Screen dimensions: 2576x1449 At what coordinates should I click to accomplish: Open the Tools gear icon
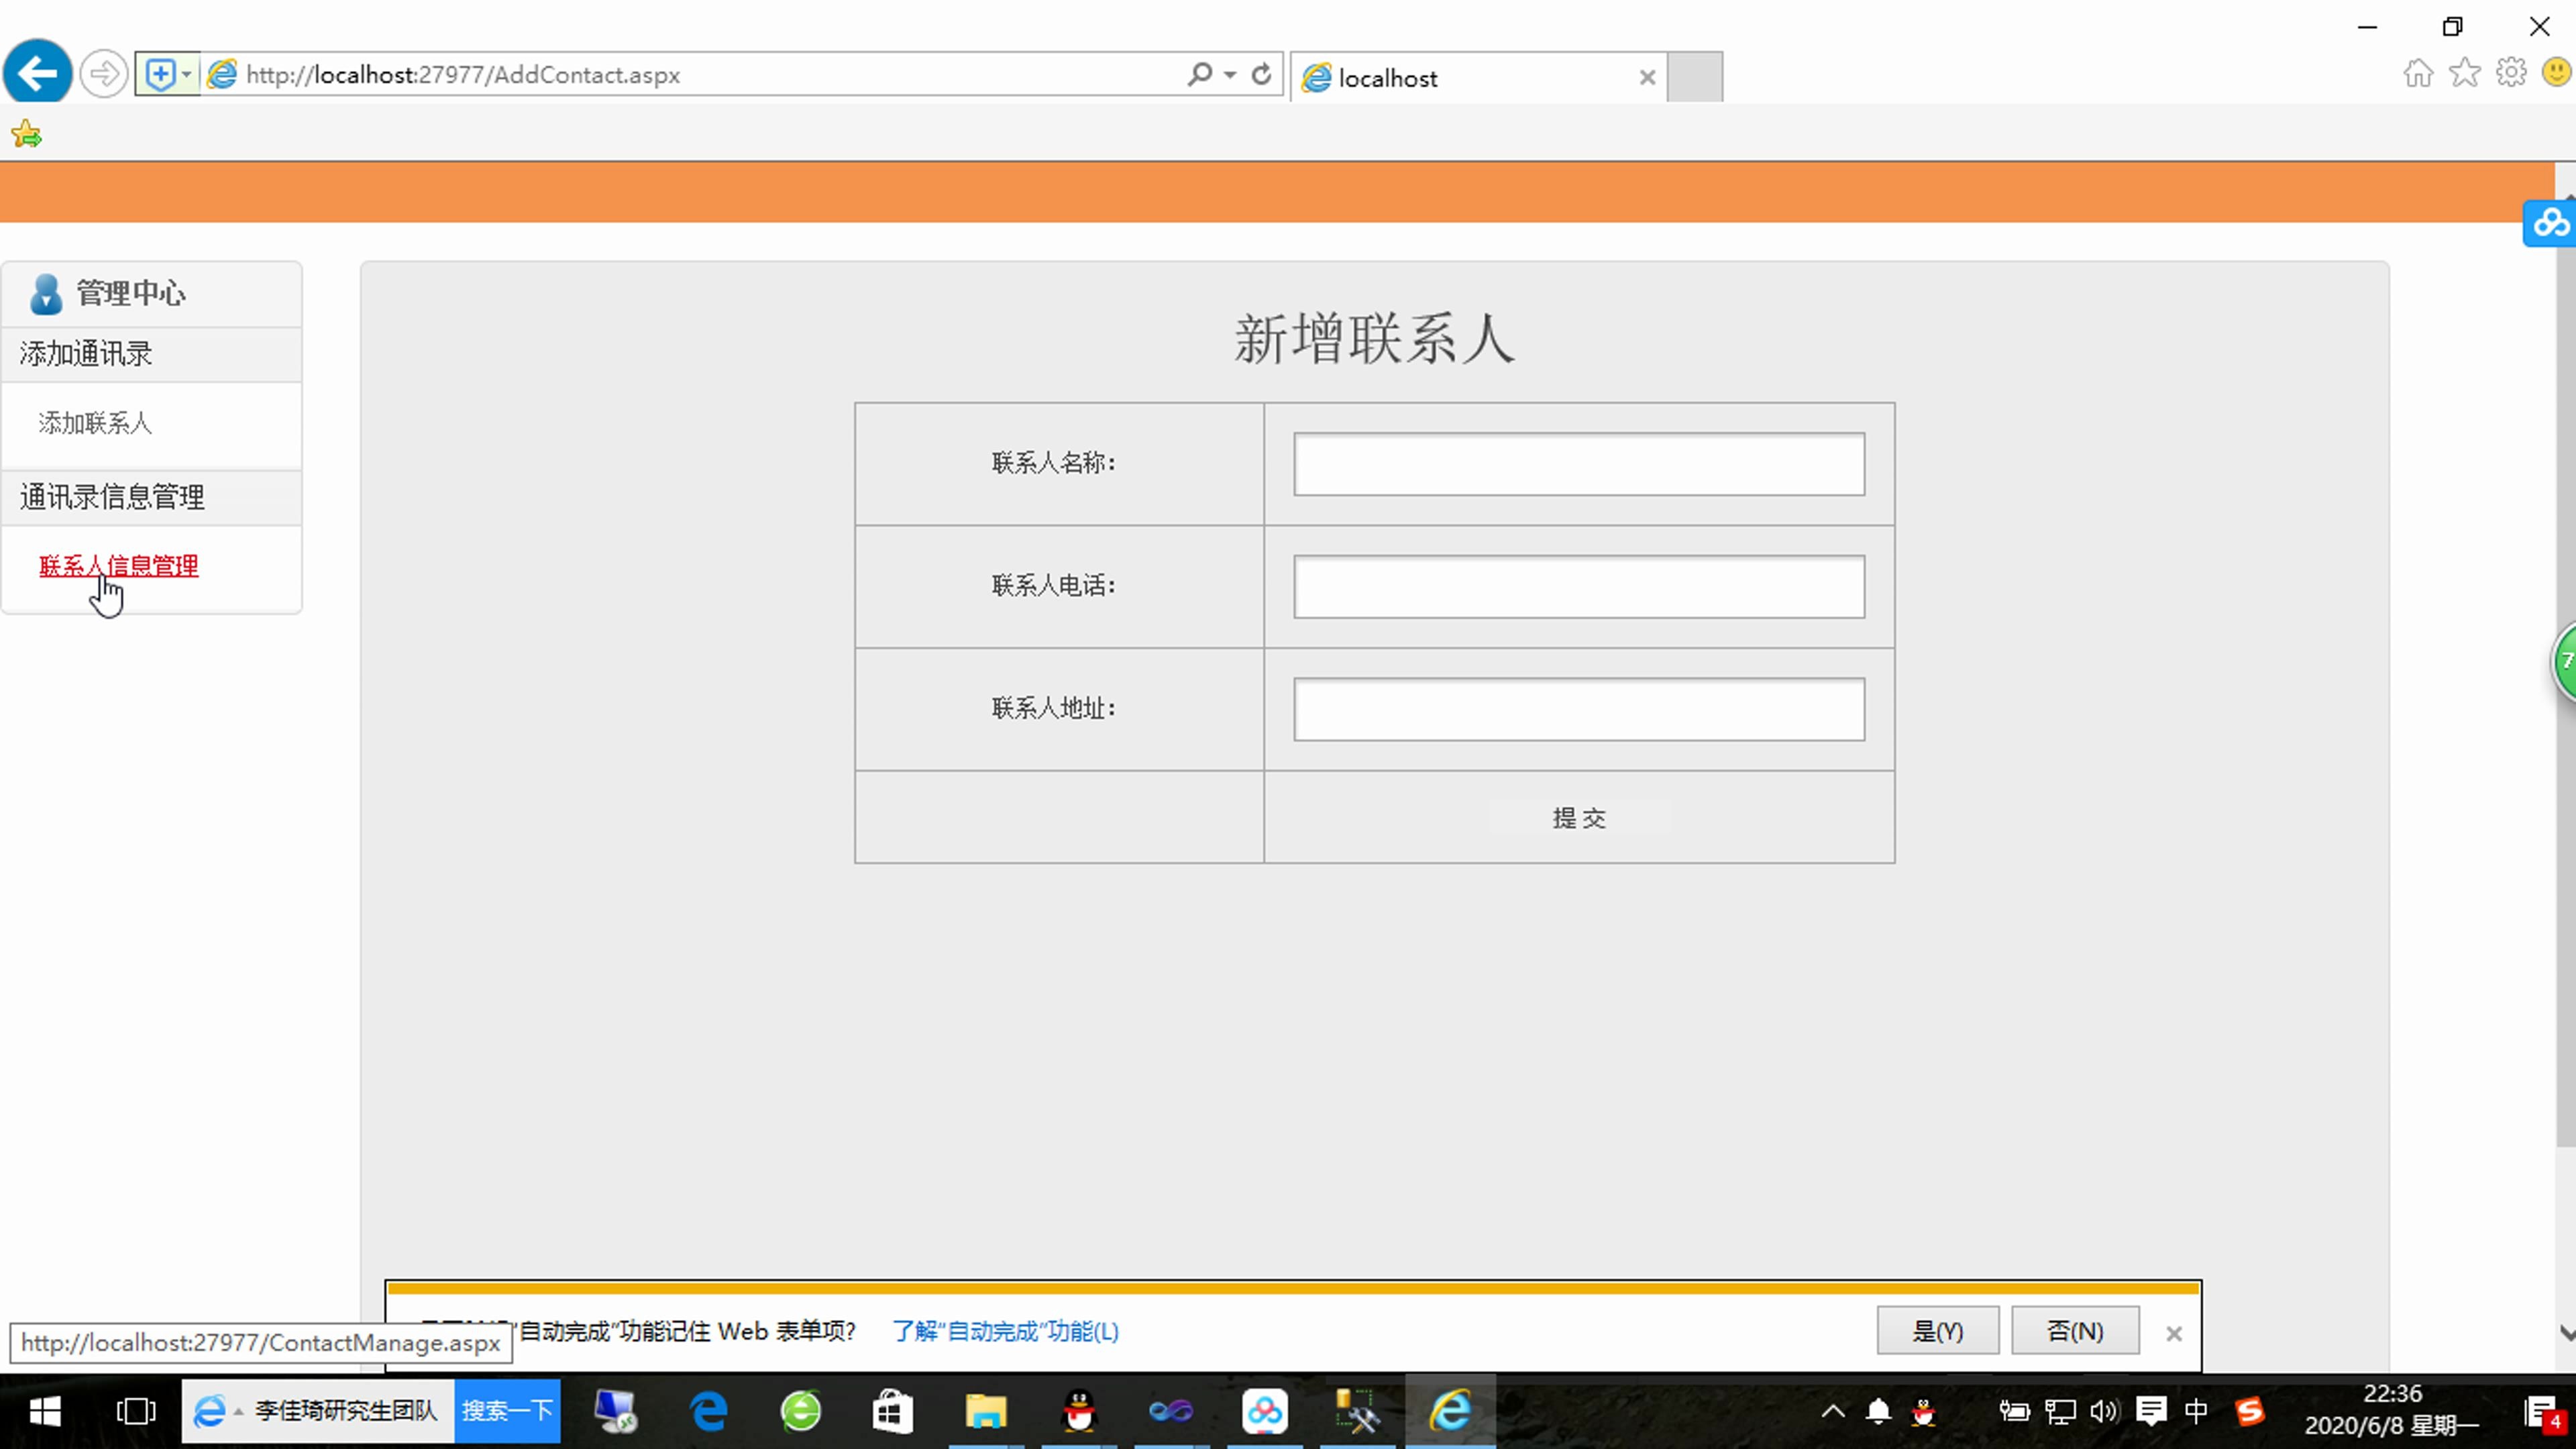point(2511,73)
